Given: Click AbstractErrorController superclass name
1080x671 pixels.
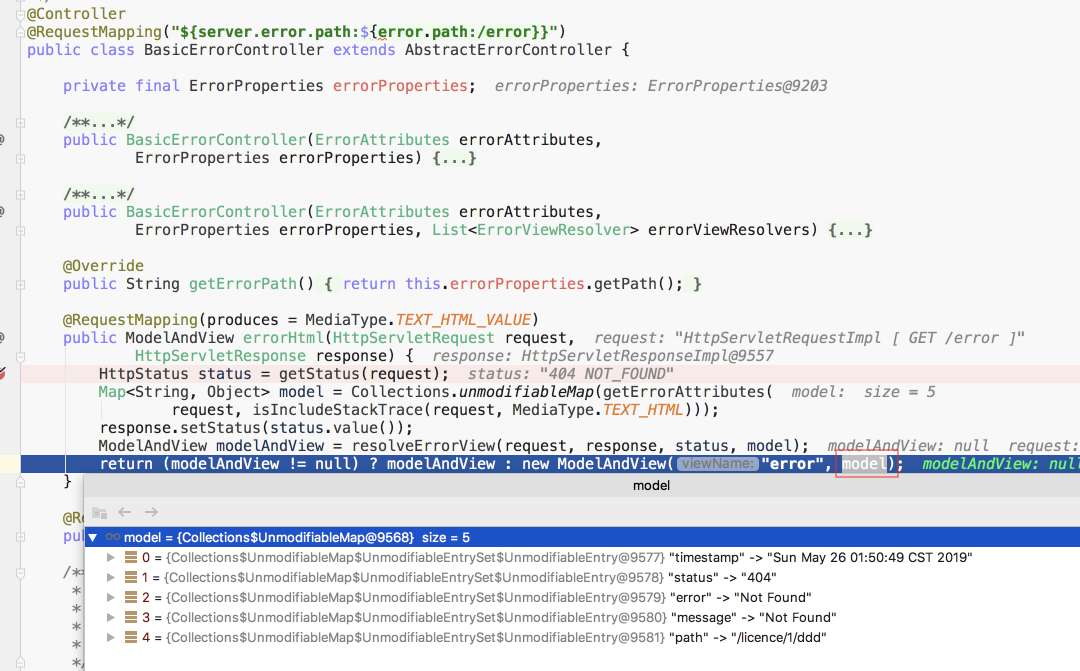Looking at the screenshot, I should pos(508,50).
